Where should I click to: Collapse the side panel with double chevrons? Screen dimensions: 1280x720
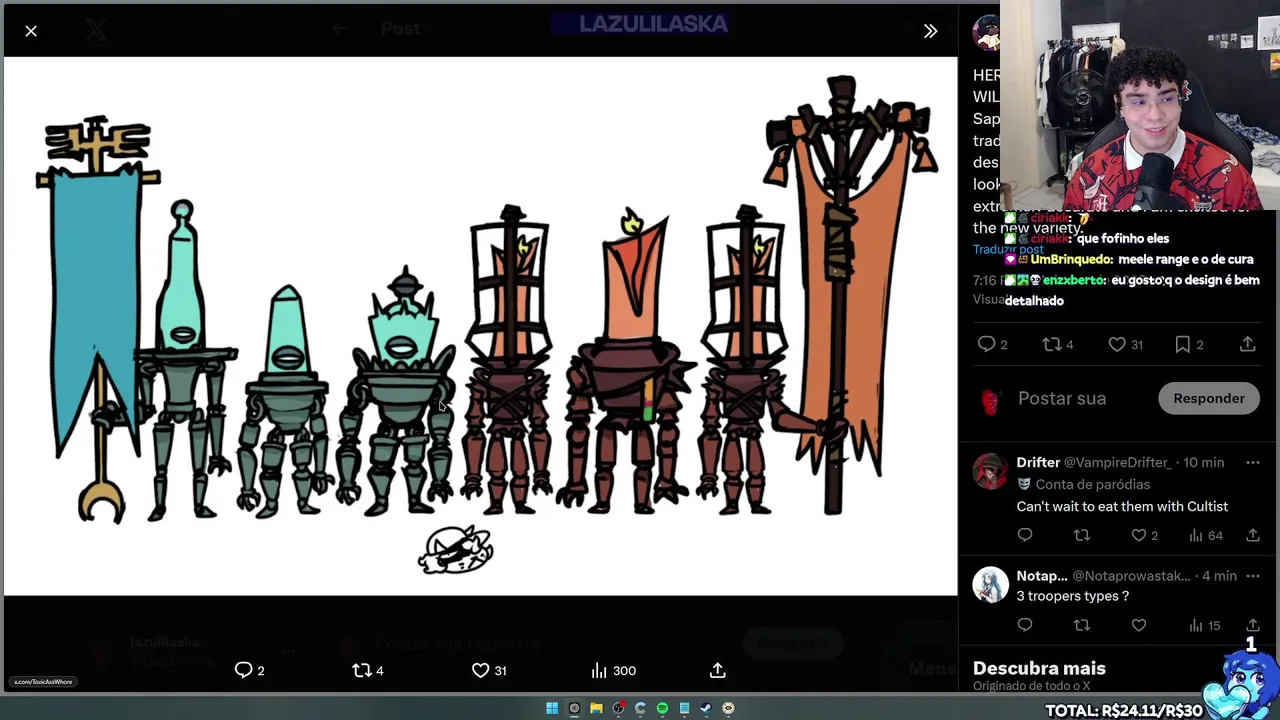point(930,31)
